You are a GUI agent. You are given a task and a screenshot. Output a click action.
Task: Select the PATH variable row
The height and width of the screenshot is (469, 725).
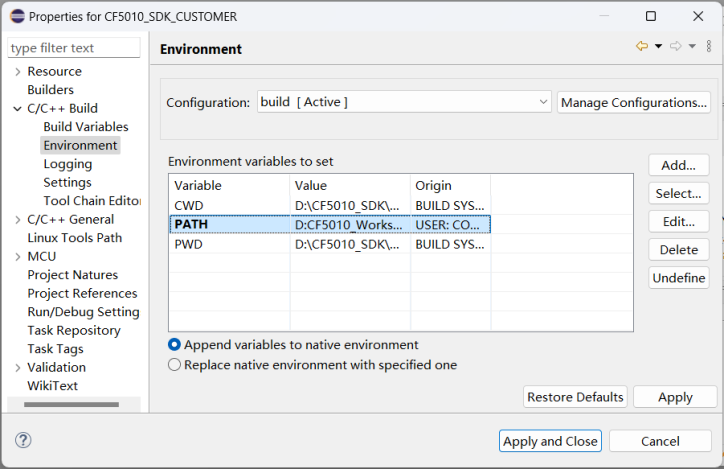coord(330,225)
